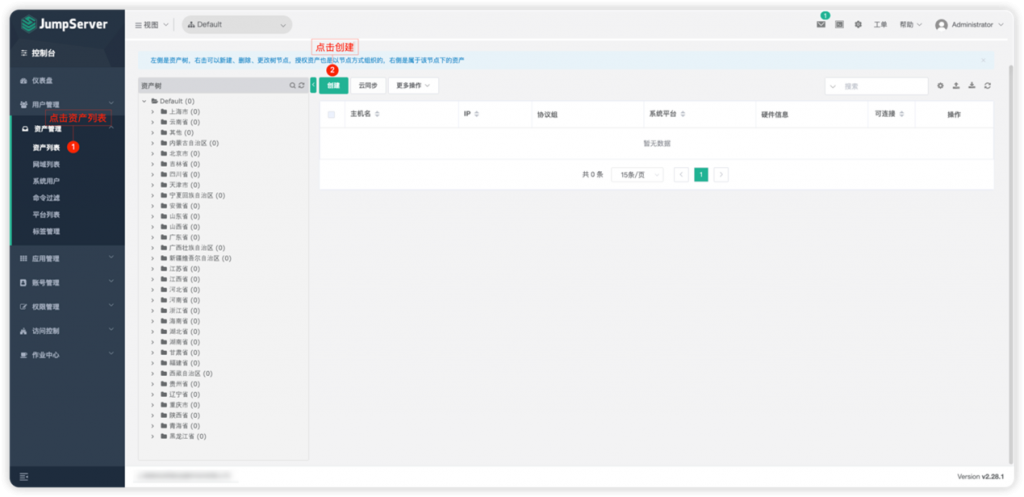
Task: Collapse the asset tree with green handle
Action: [x=313, y=86]
